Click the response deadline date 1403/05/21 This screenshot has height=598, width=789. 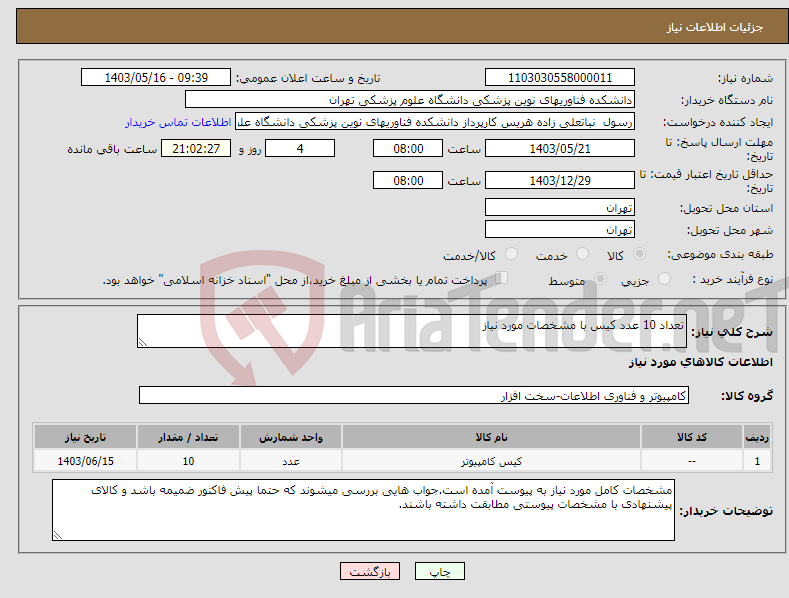point(560,148)
